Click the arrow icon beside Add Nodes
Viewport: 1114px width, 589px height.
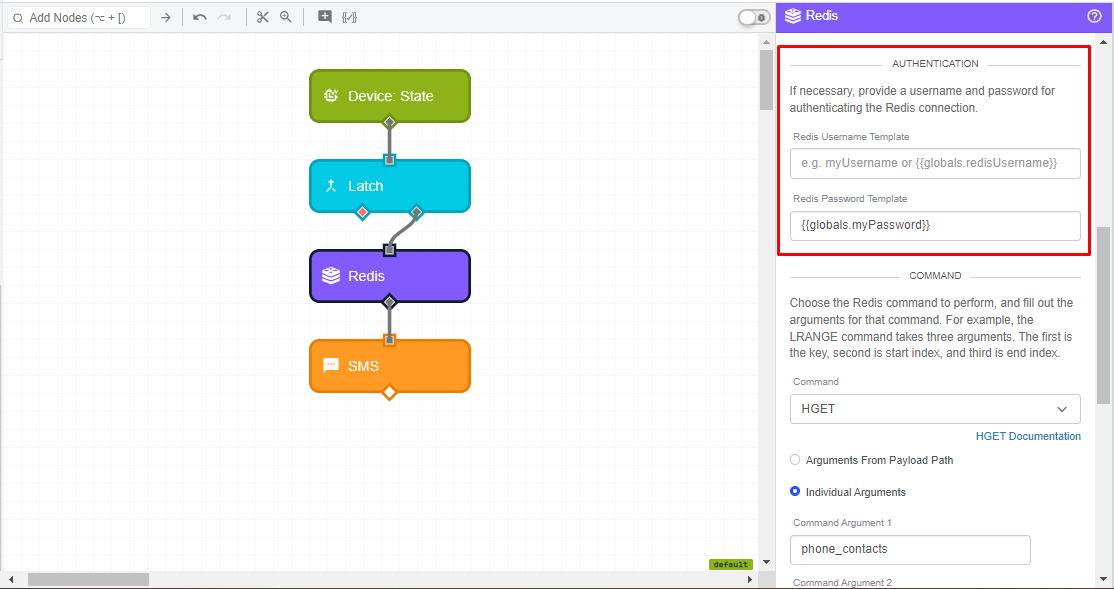point(166,18)
